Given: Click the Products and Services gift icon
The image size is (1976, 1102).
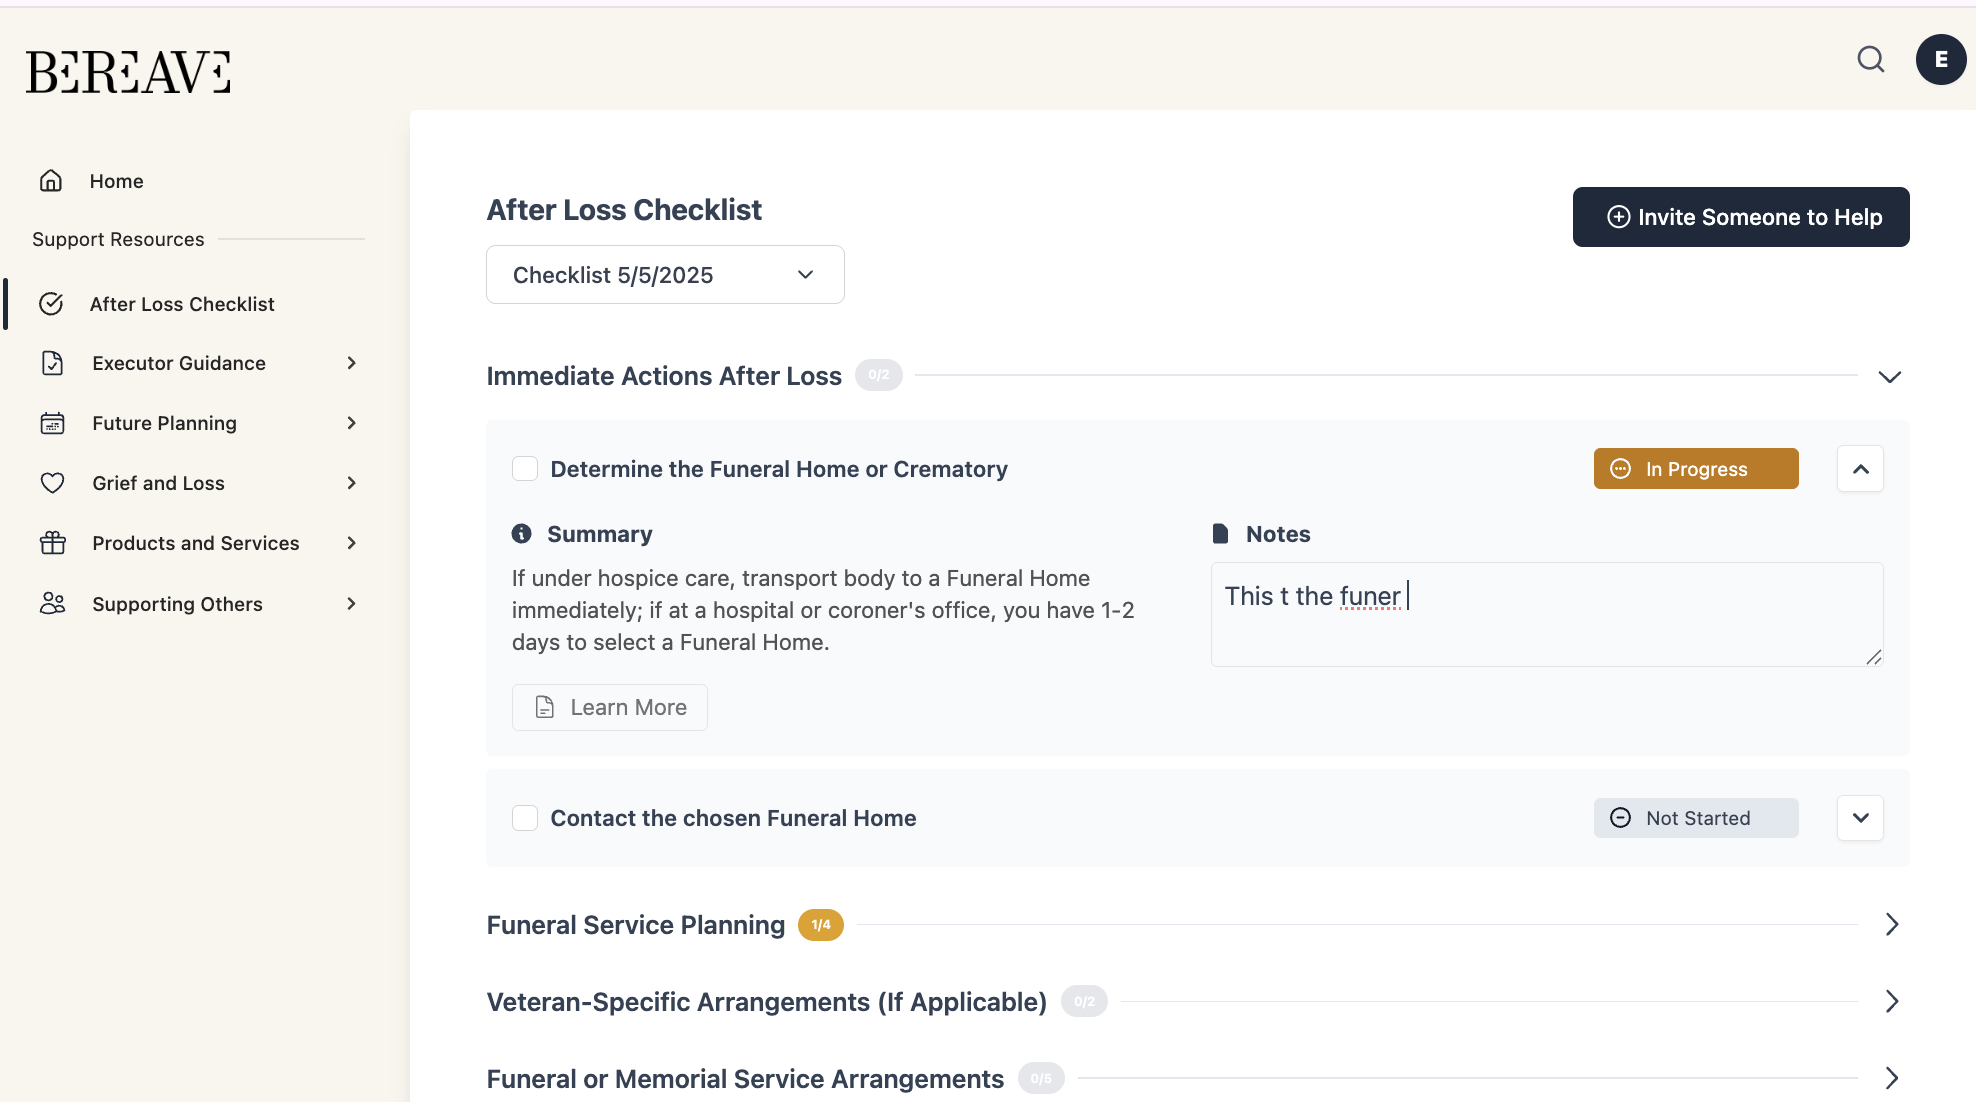Looking at the screenshot, I should 52,543.
